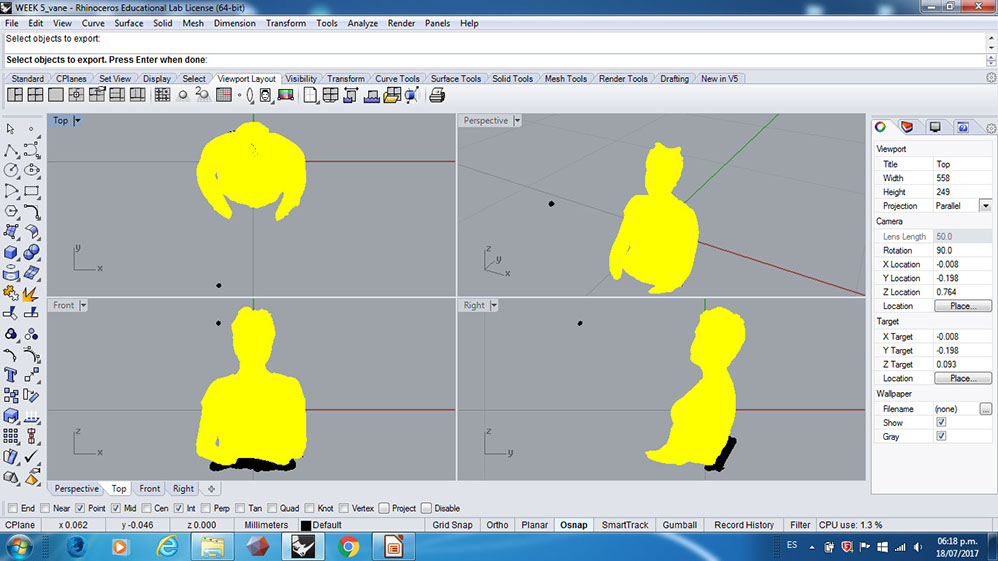The height and width of the screenshot is (561, 998).
Task: Click the Print icon in toolbar
Action: pyautogui.click(x=437, y=96)
